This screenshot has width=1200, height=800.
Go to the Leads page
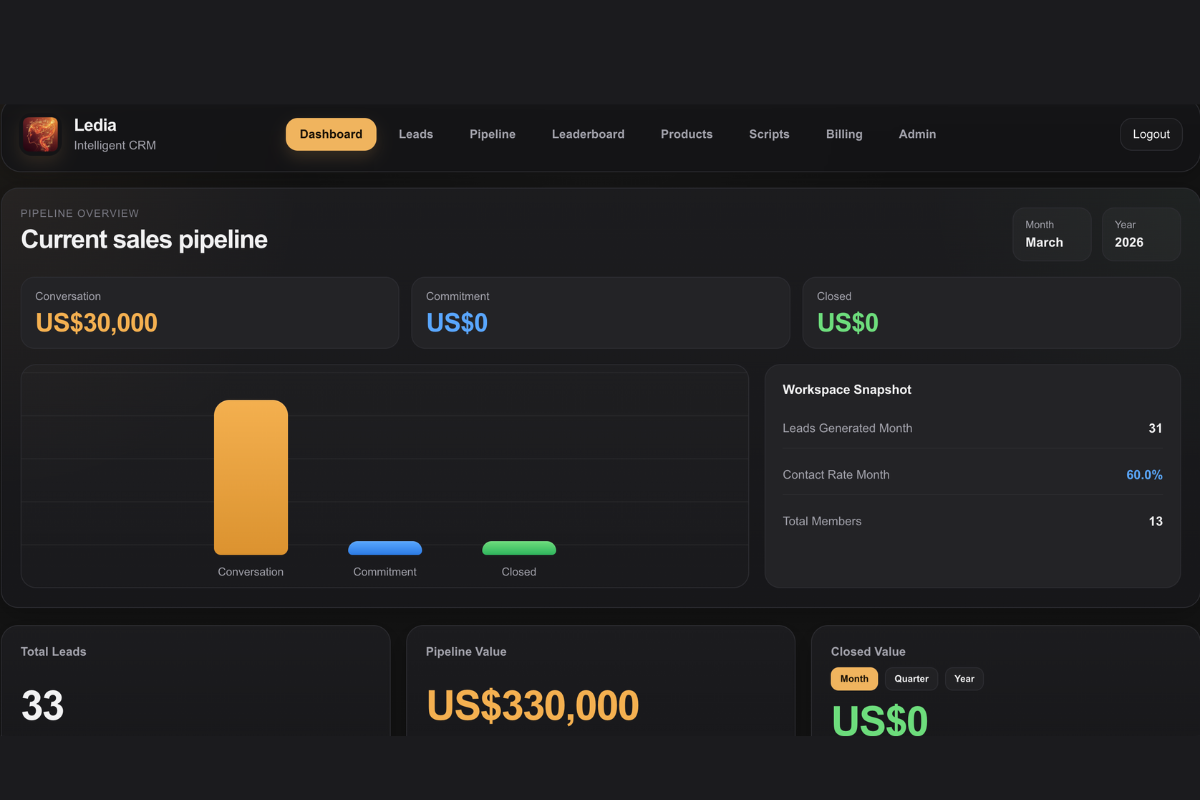[x=416, y=134]
